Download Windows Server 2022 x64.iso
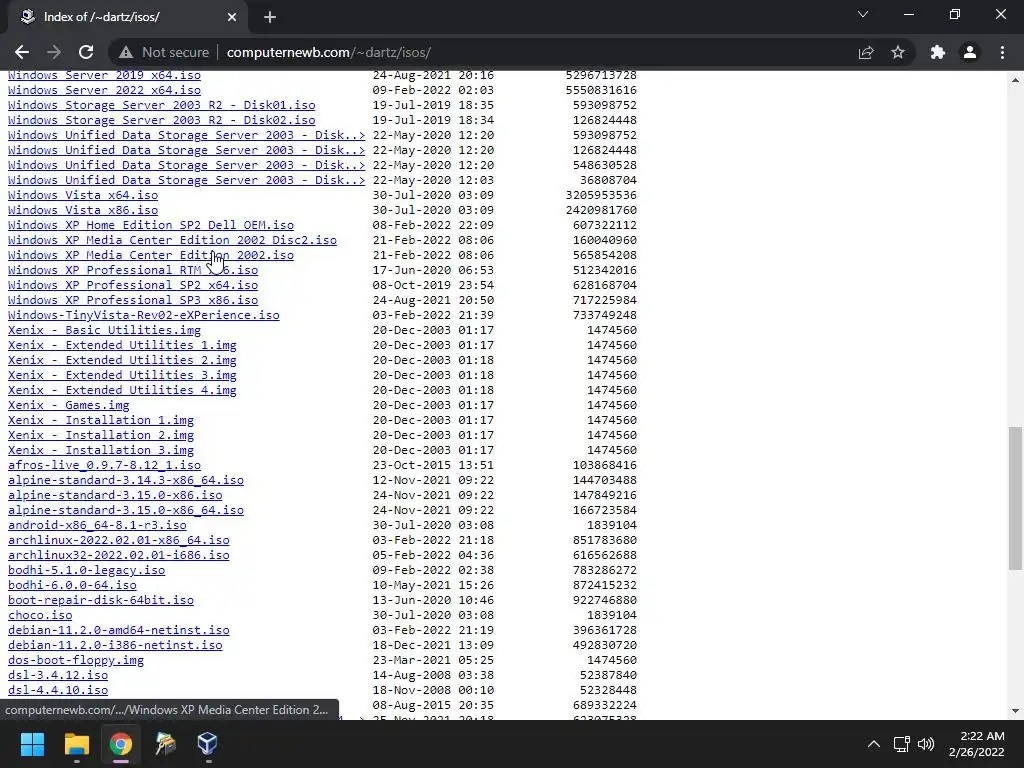The image size is (1024, 768). (104, 90)
